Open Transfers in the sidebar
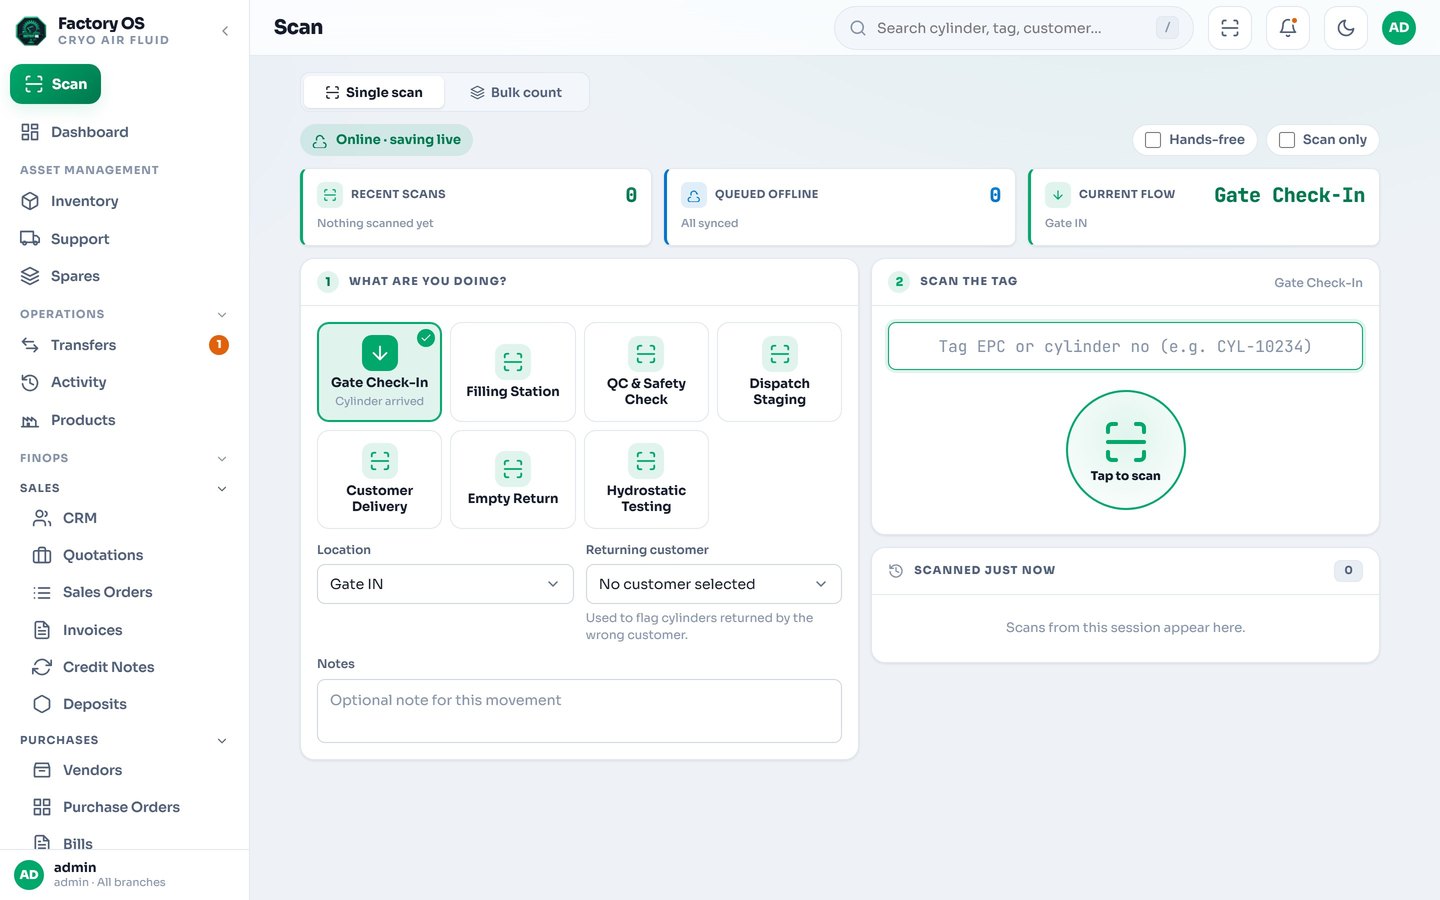The height and width of the screenshot is (900, 1440). (x=124, y=345)
